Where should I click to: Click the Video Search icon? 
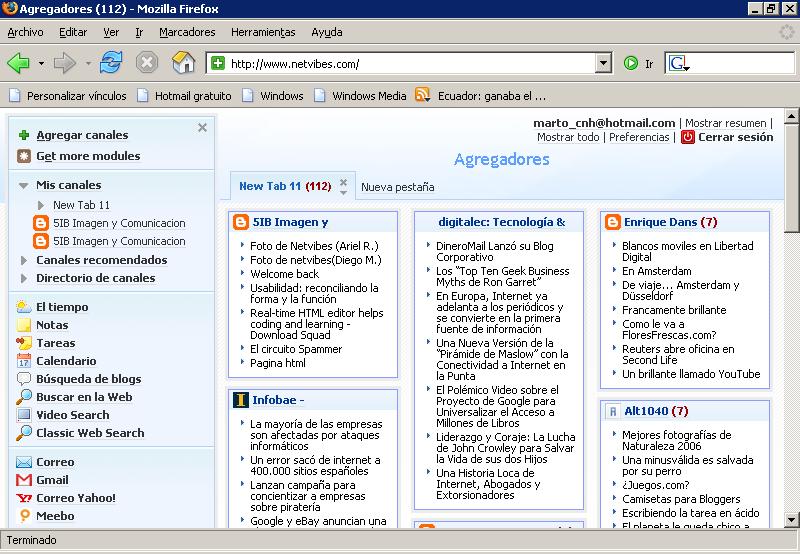point(23,415)
